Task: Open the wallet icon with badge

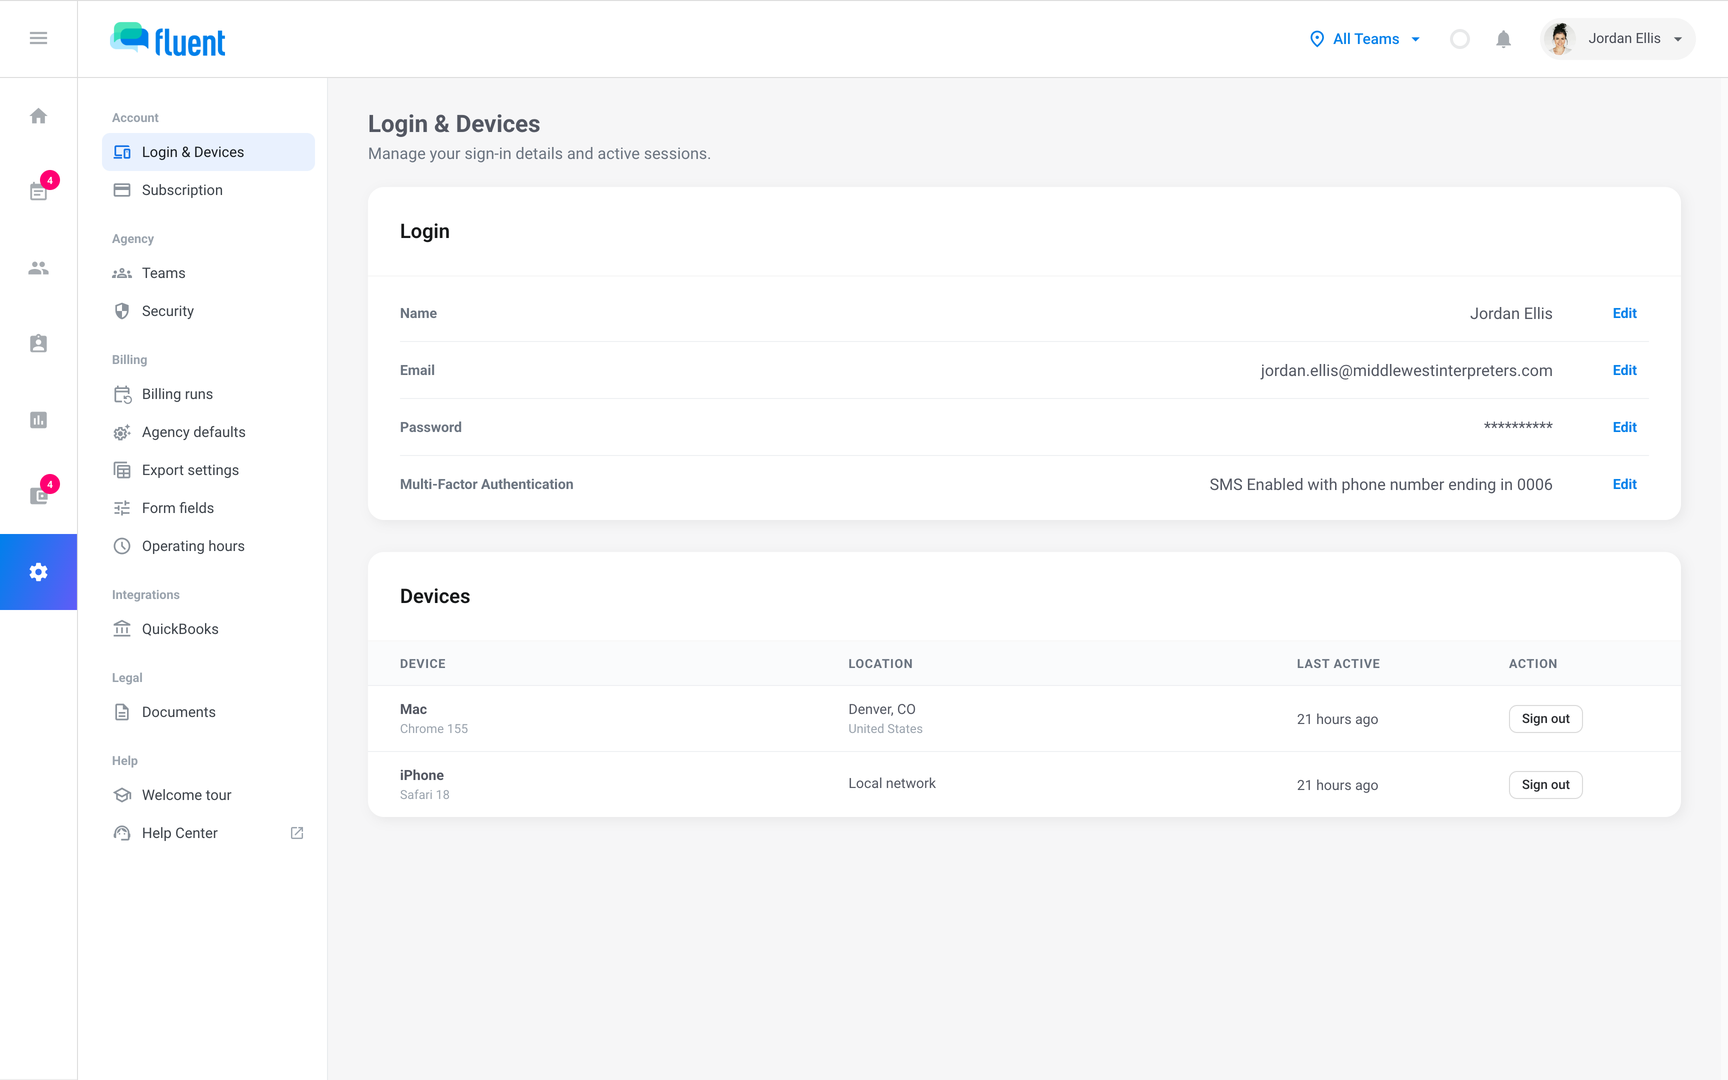Action: [x=38, y=496]
